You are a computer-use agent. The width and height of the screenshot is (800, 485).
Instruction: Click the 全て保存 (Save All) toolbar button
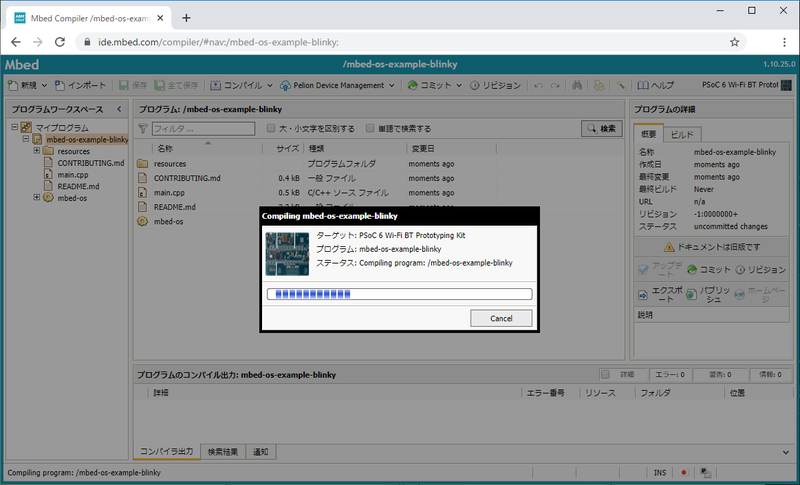point(176,85)
